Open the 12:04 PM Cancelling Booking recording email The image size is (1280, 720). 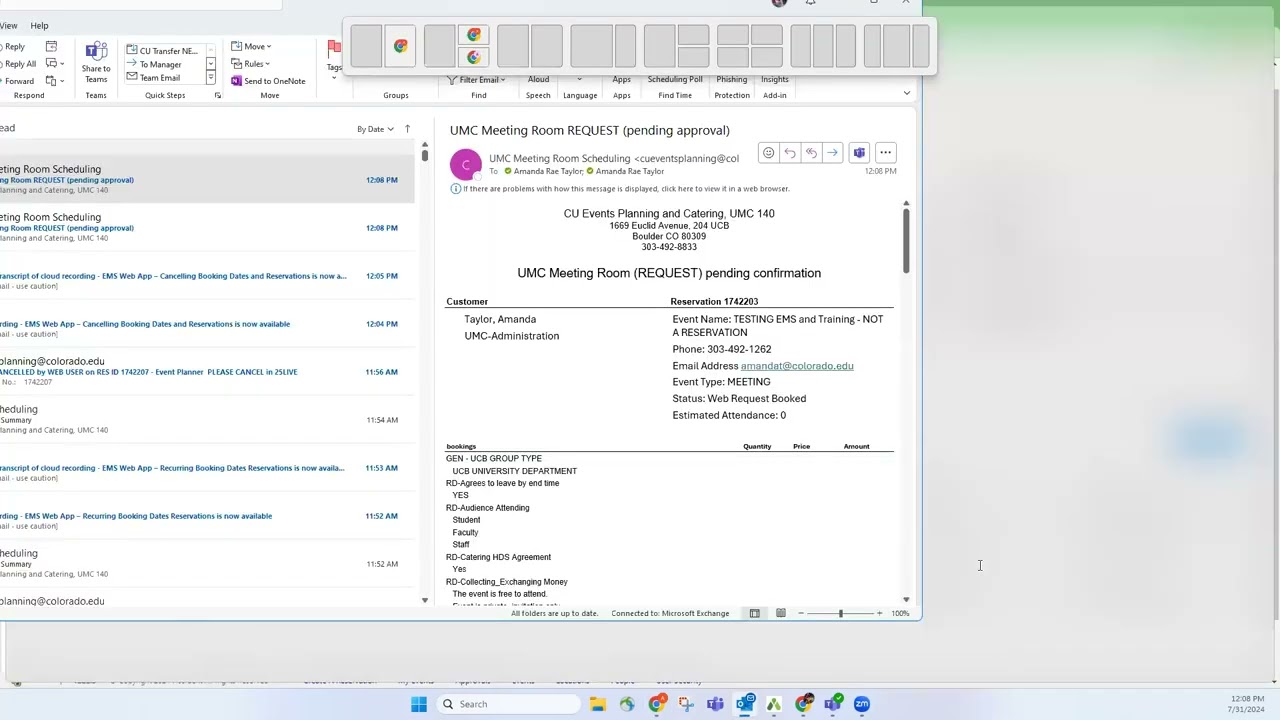click(x=207, y=324)
